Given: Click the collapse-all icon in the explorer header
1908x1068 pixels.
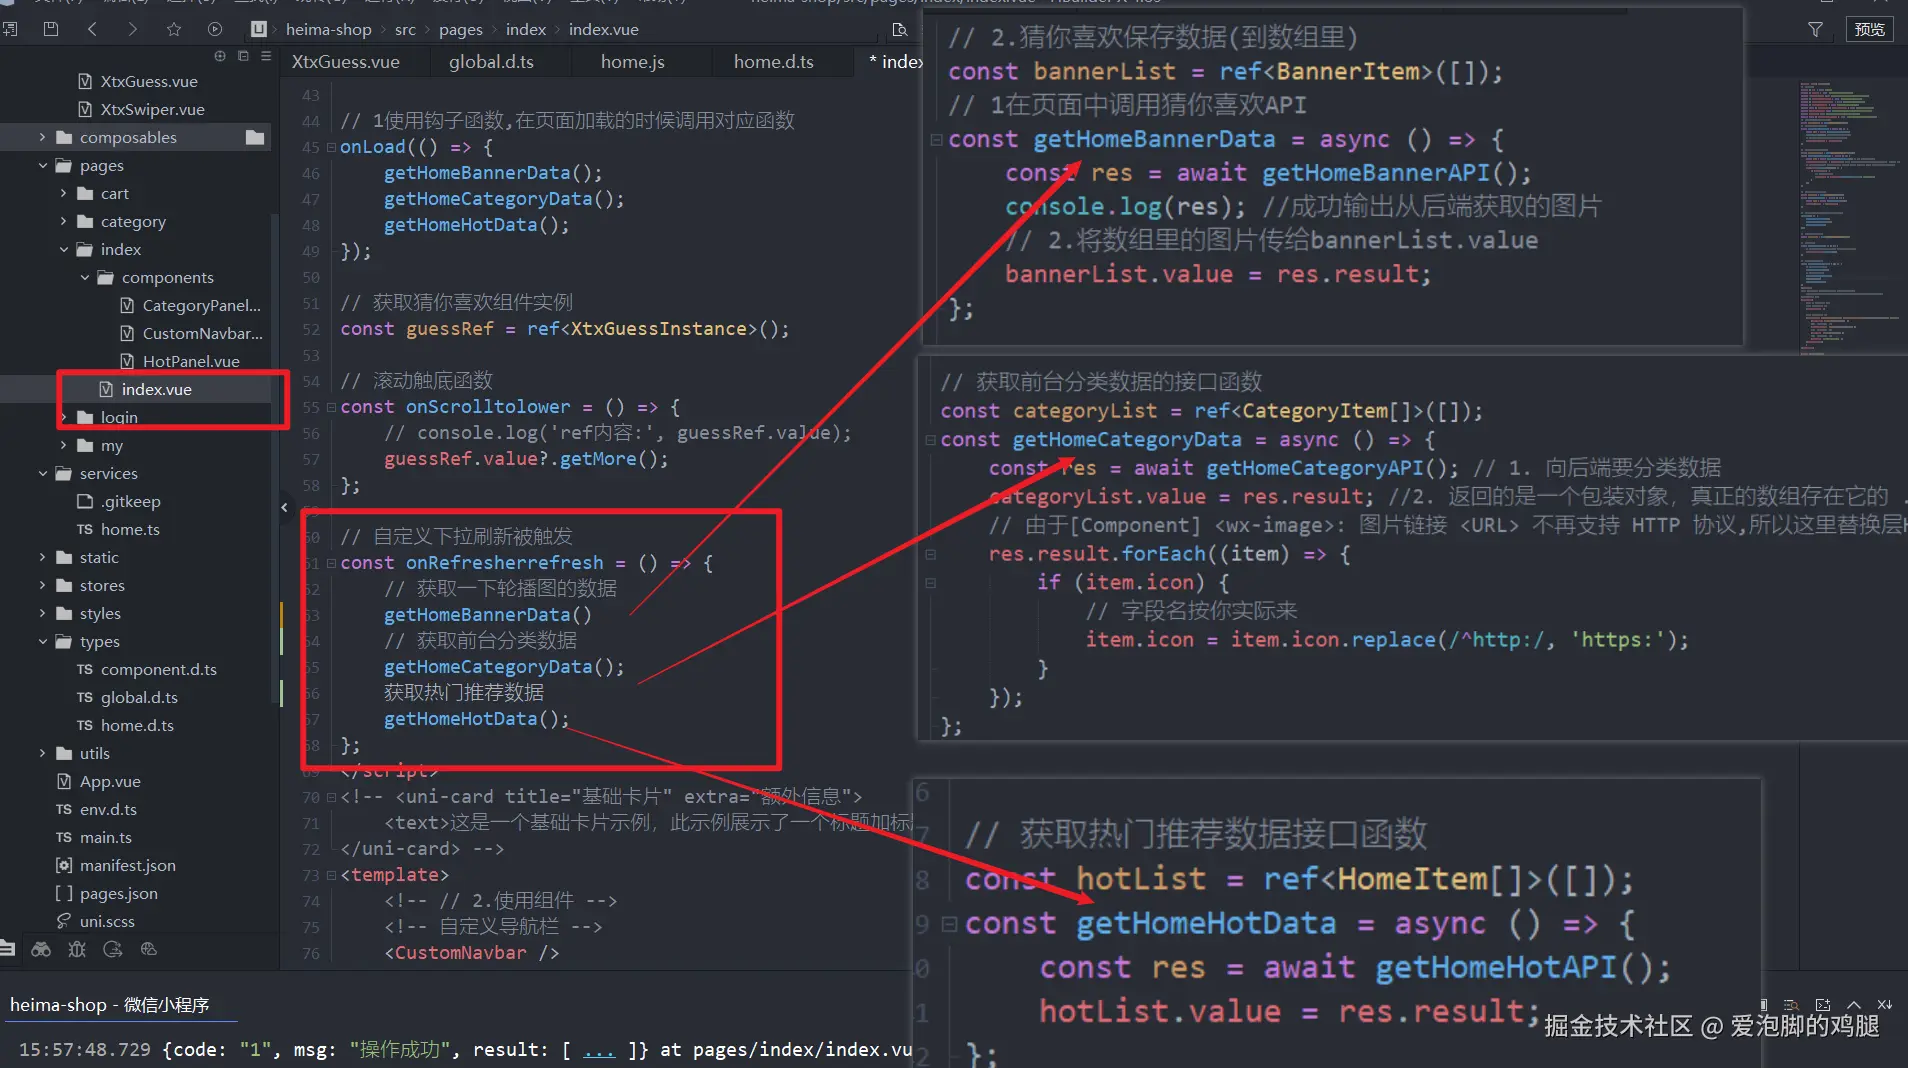Looking at the screenshot, I should pyautogui.click(x=243, y=56).
